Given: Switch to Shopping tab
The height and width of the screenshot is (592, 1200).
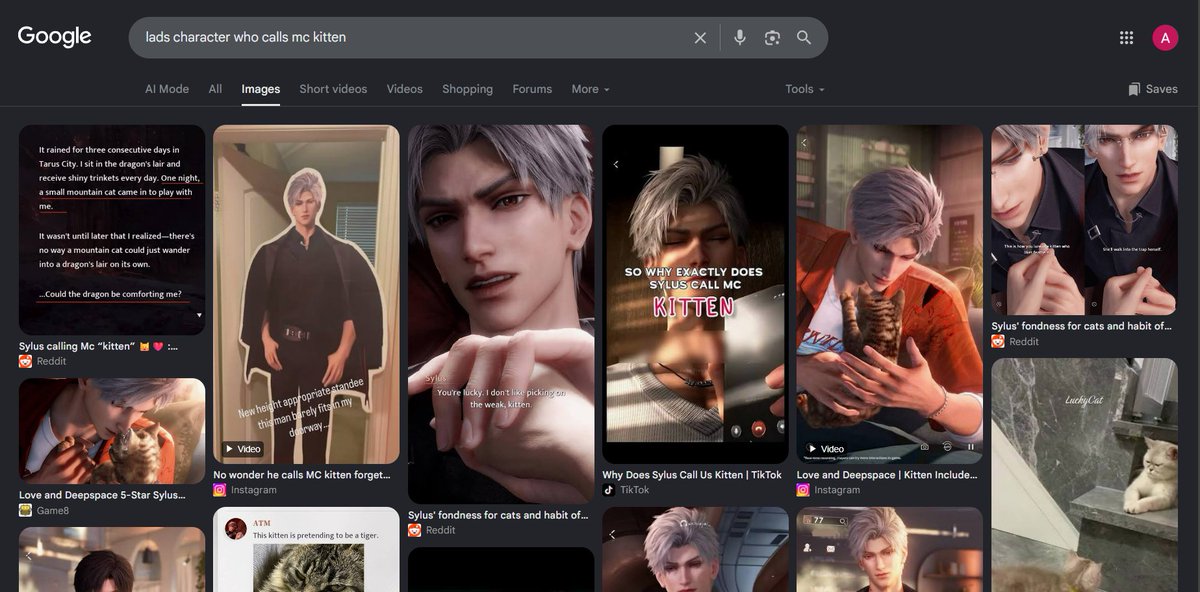Looking at the screenshot, I should click(x=467, y=89).
